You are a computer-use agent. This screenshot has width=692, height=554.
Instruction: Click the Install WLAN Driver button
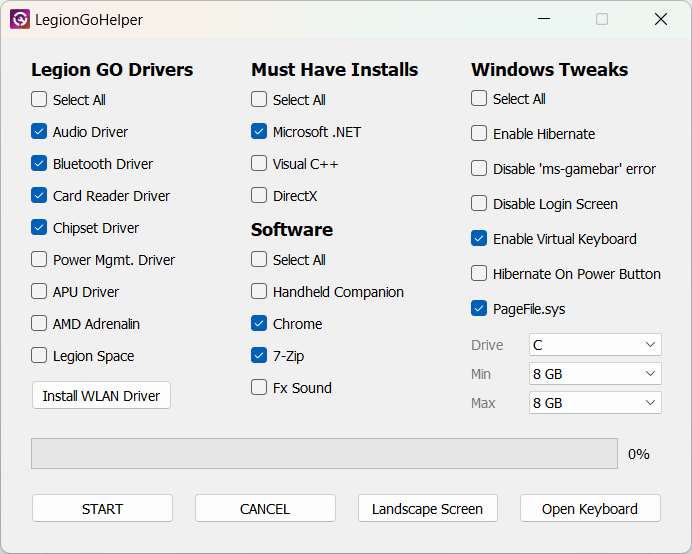point(101,396)
